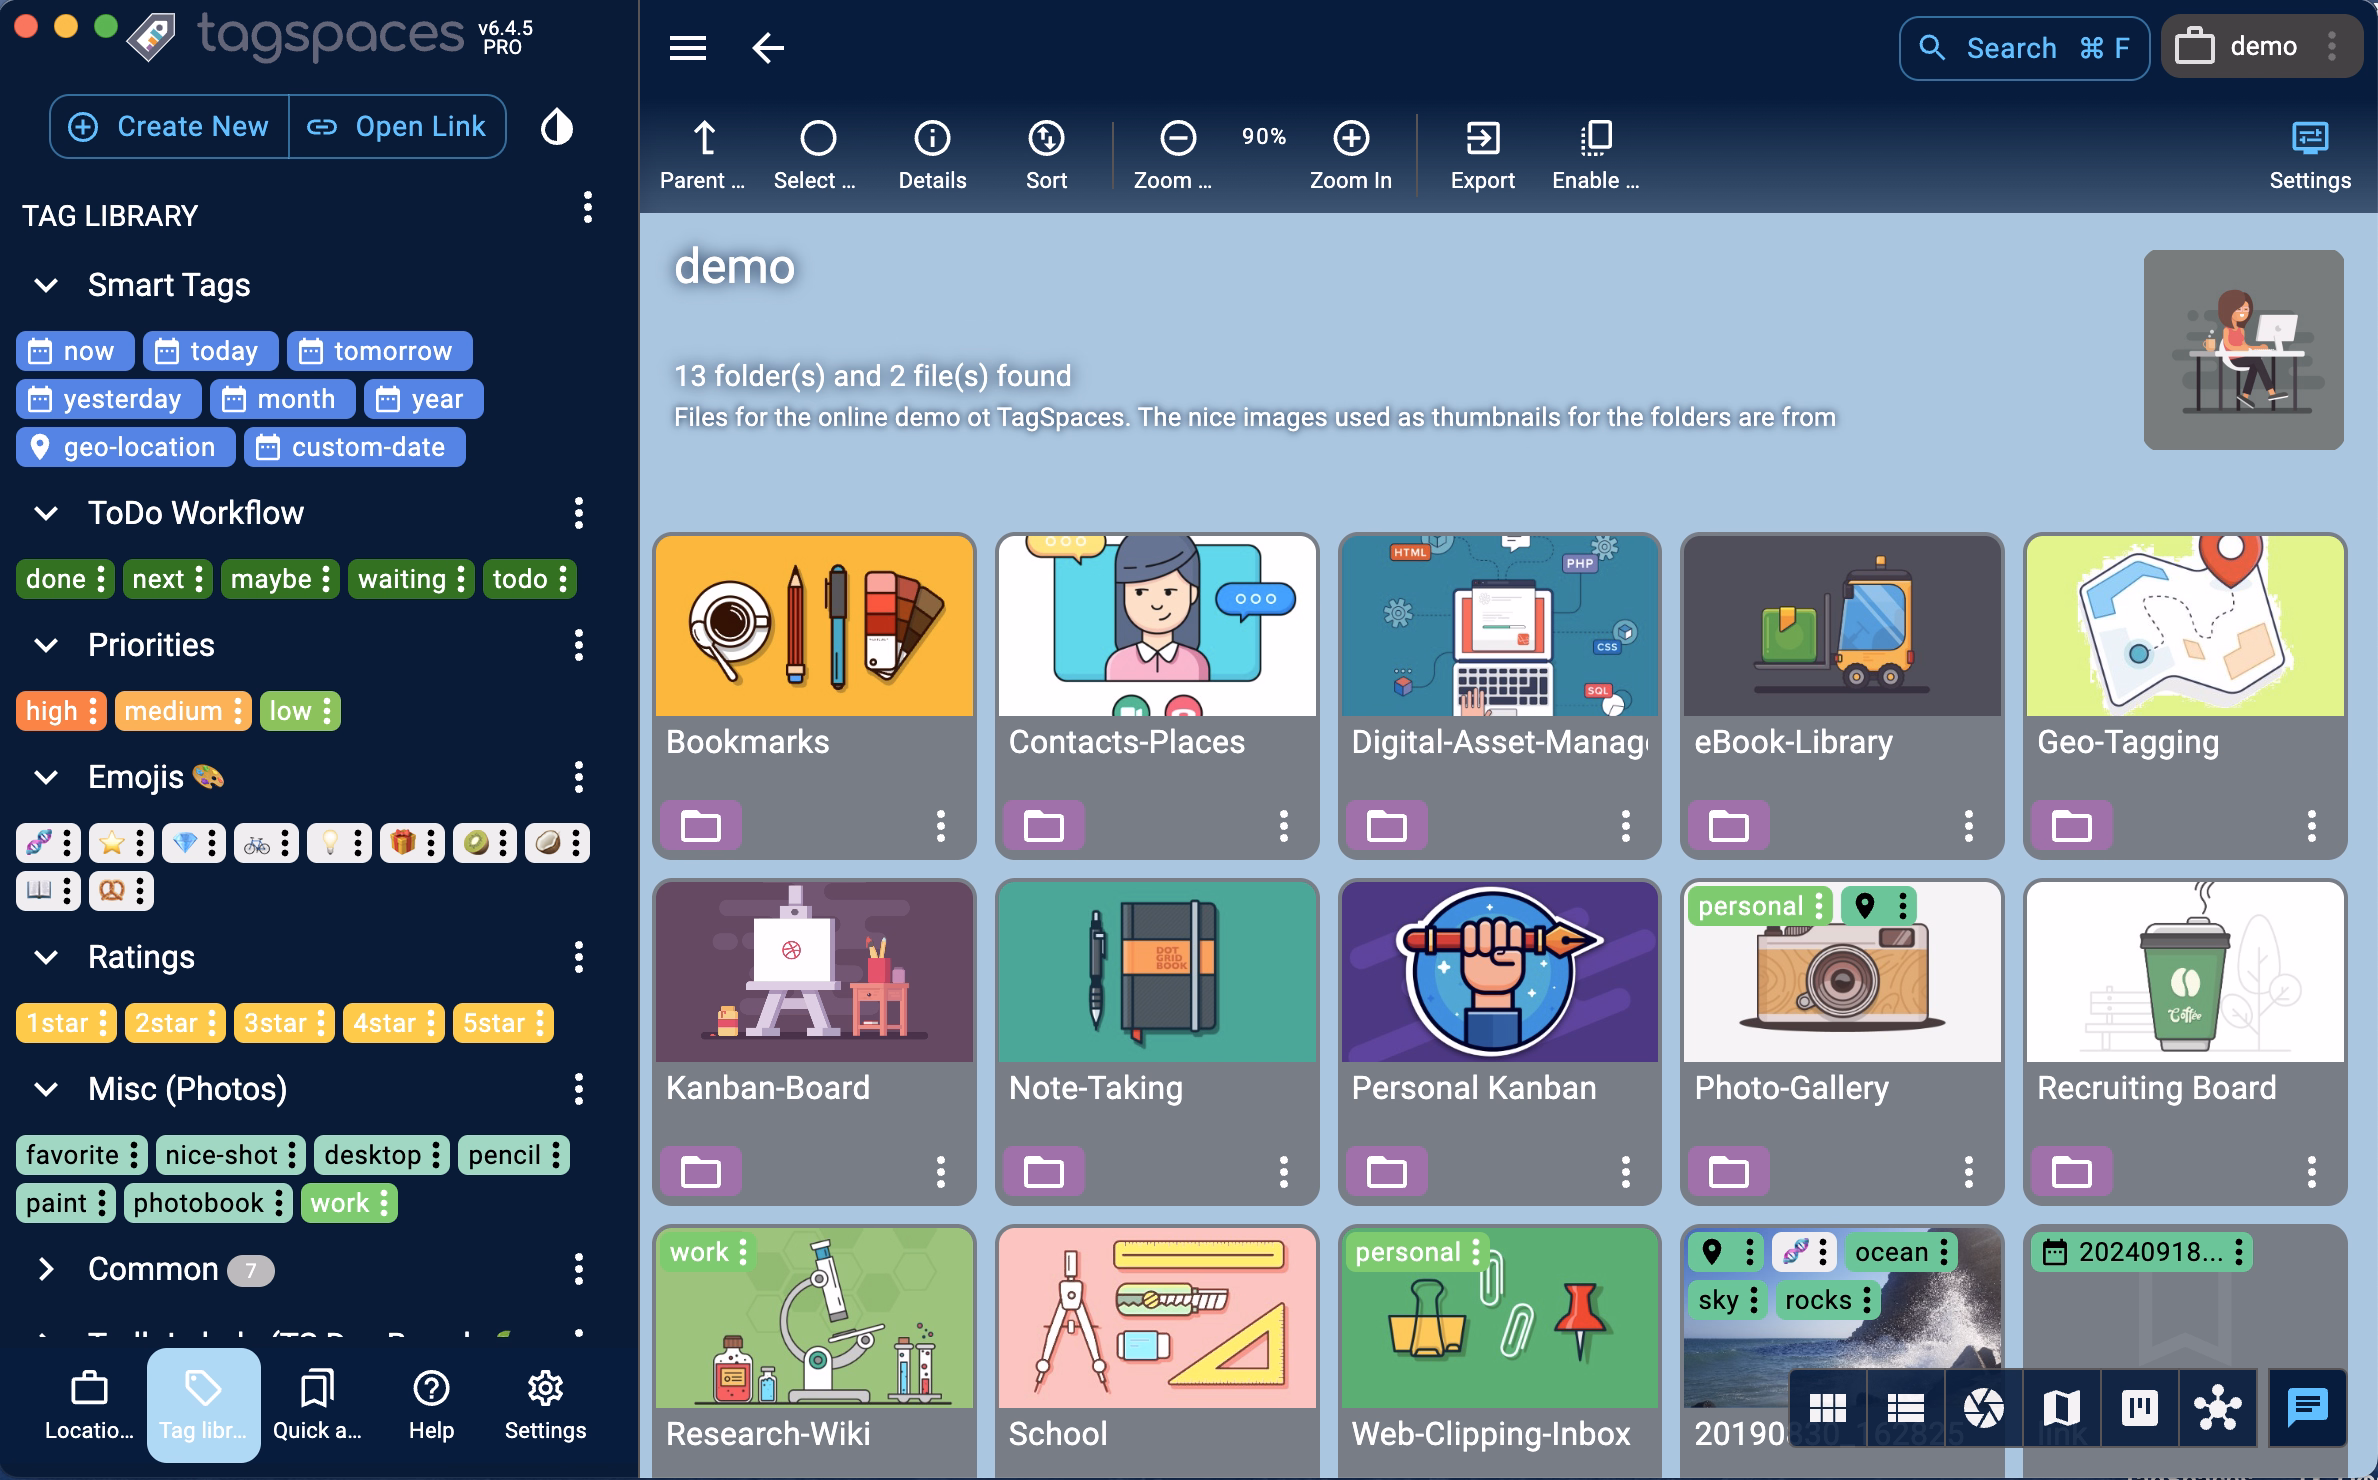2378x1480 pixels.
Task: Zoom out with the minus icon
Action: click(1177, 138)
